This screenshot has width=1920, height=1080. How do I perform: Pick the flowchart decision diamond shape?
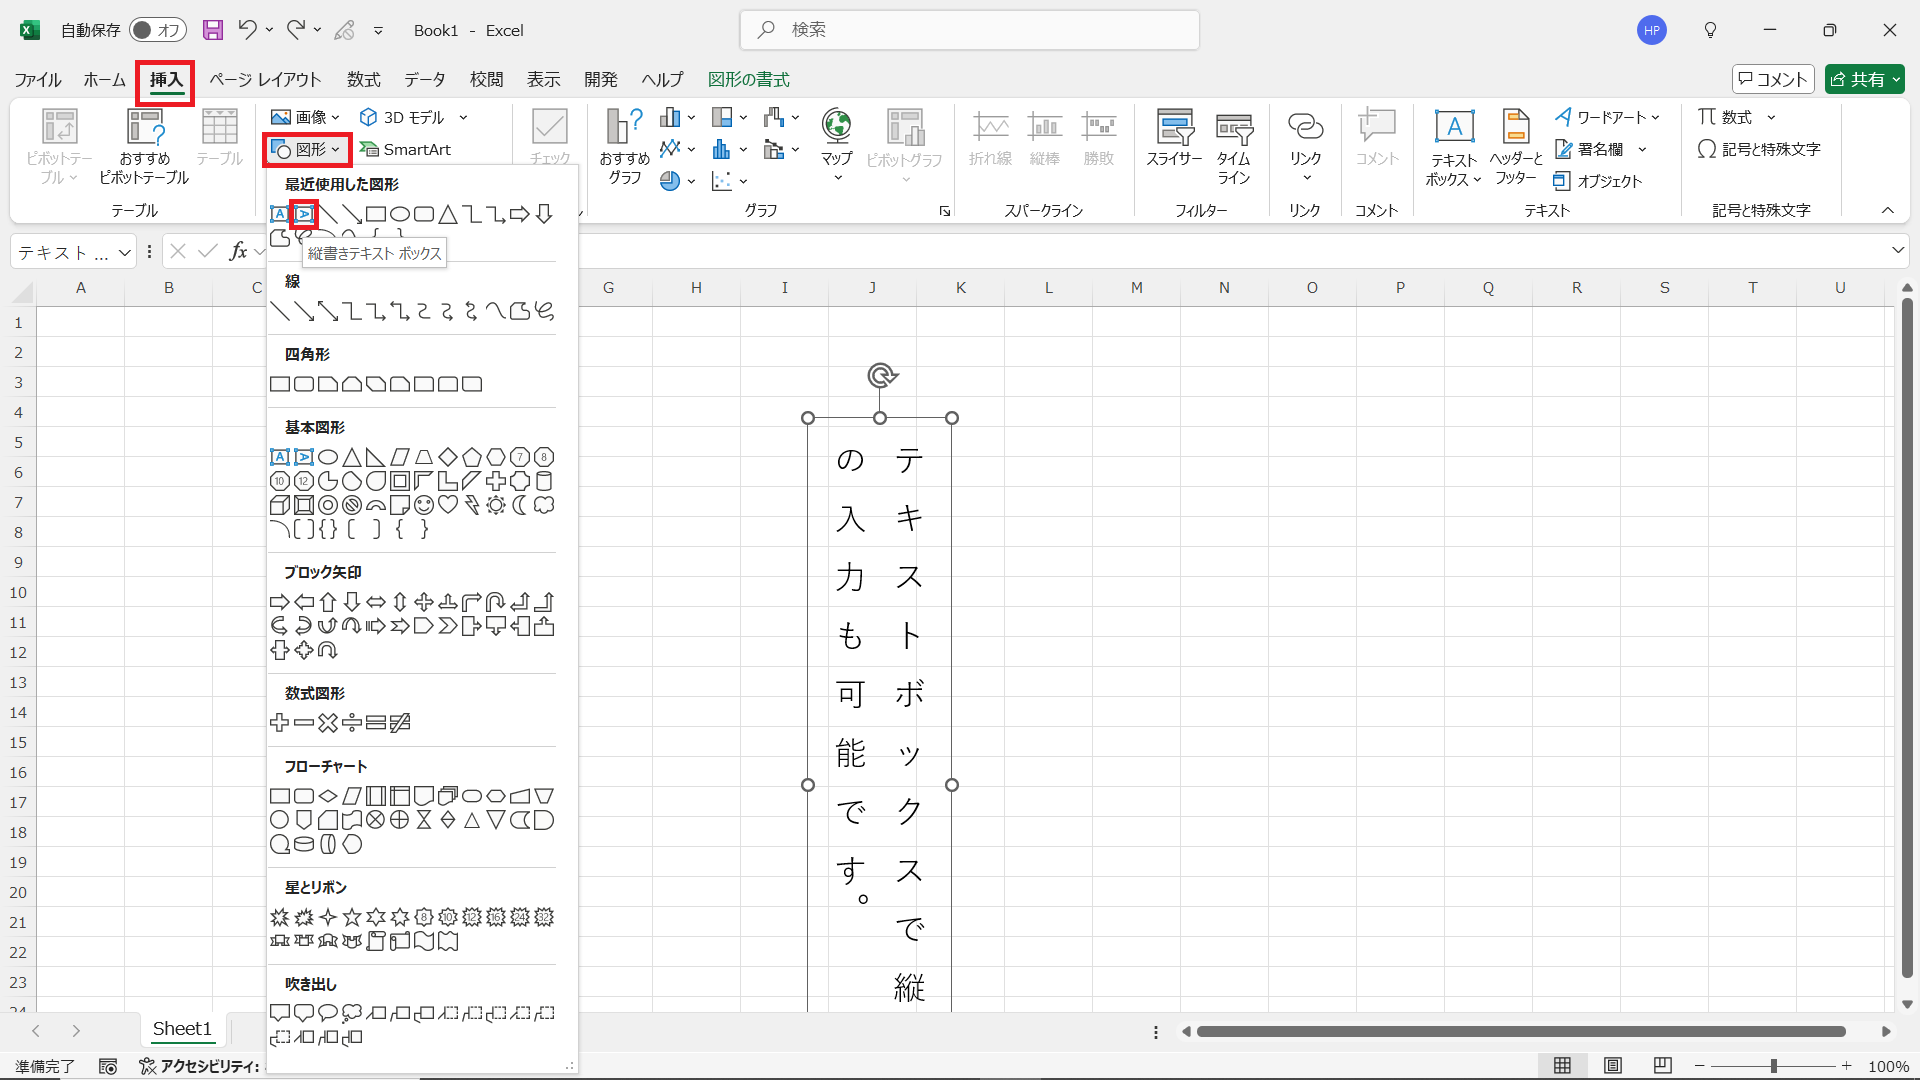(x=328, y=796)
